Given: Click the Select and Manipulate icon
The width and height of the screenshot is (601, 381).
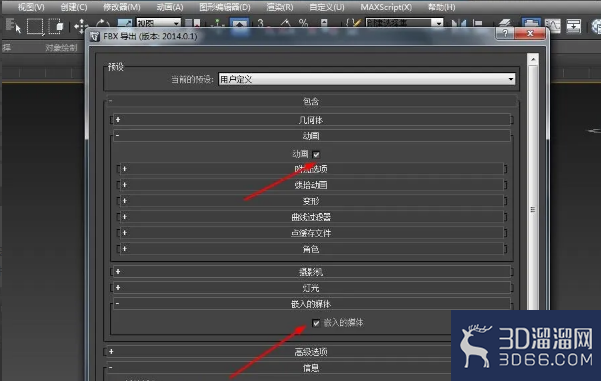Looking at the screenshot, I should pos(217,23).
